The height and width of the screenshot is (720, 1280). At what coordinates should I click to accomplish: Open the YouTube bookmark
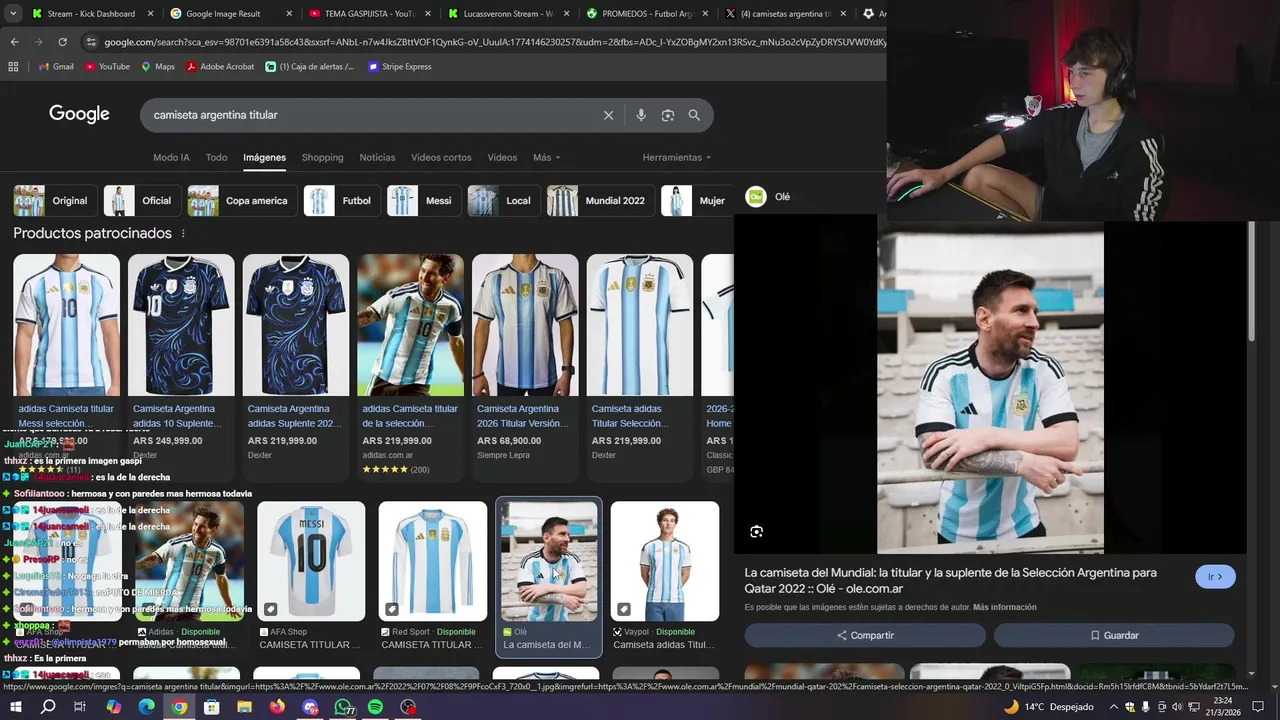point(107,67)
